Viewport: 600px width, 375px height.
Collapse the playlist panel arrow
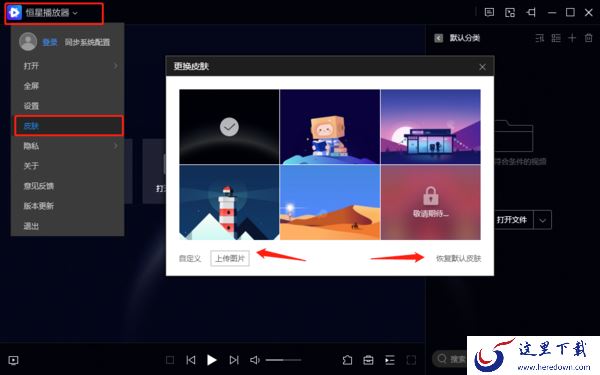click(439, 38)
